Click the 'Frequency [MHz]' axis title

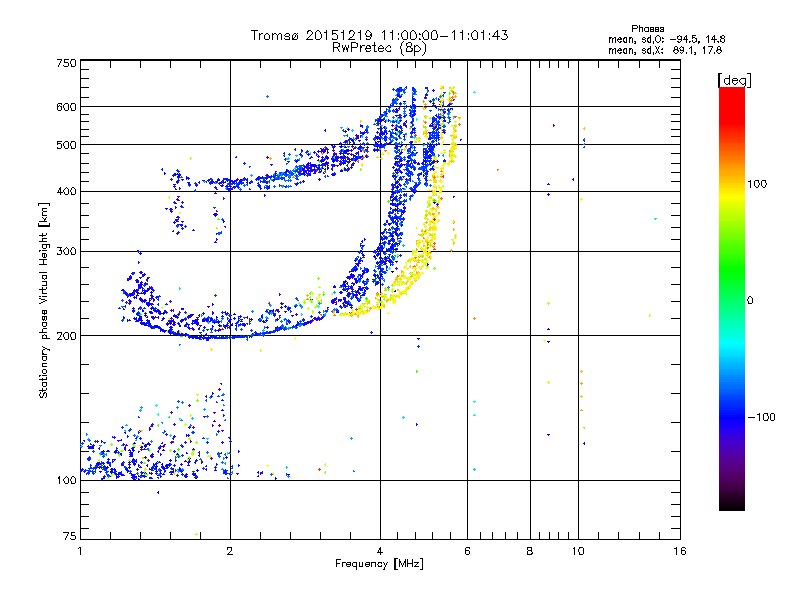pos(379,564)
